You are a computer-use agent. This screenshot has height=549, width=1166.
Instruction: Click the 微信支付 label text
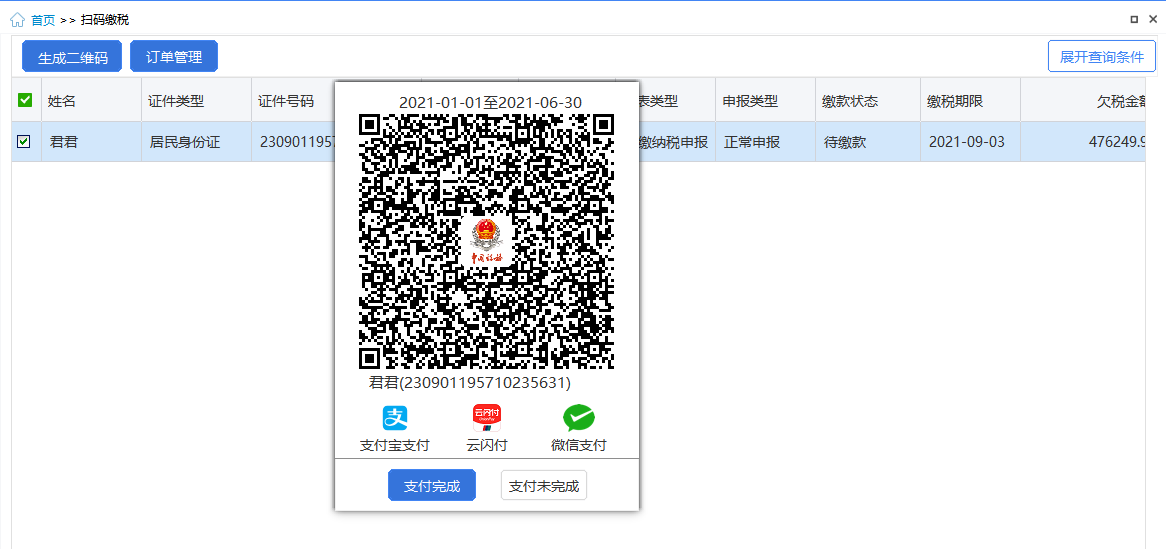[579, 445]
